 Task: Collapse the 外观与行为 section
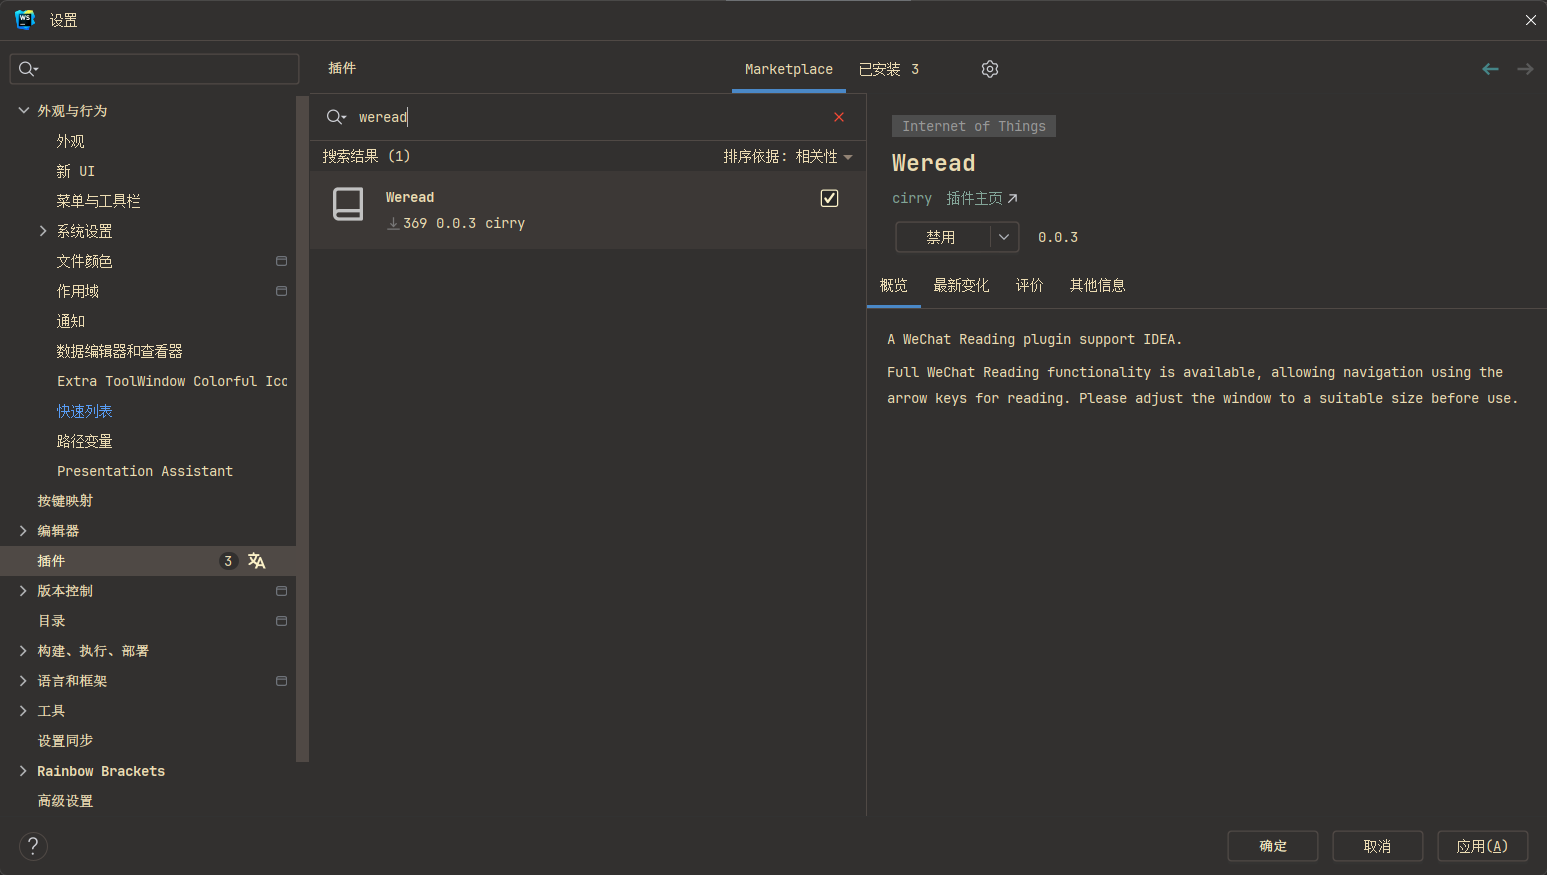click(24, 111)
